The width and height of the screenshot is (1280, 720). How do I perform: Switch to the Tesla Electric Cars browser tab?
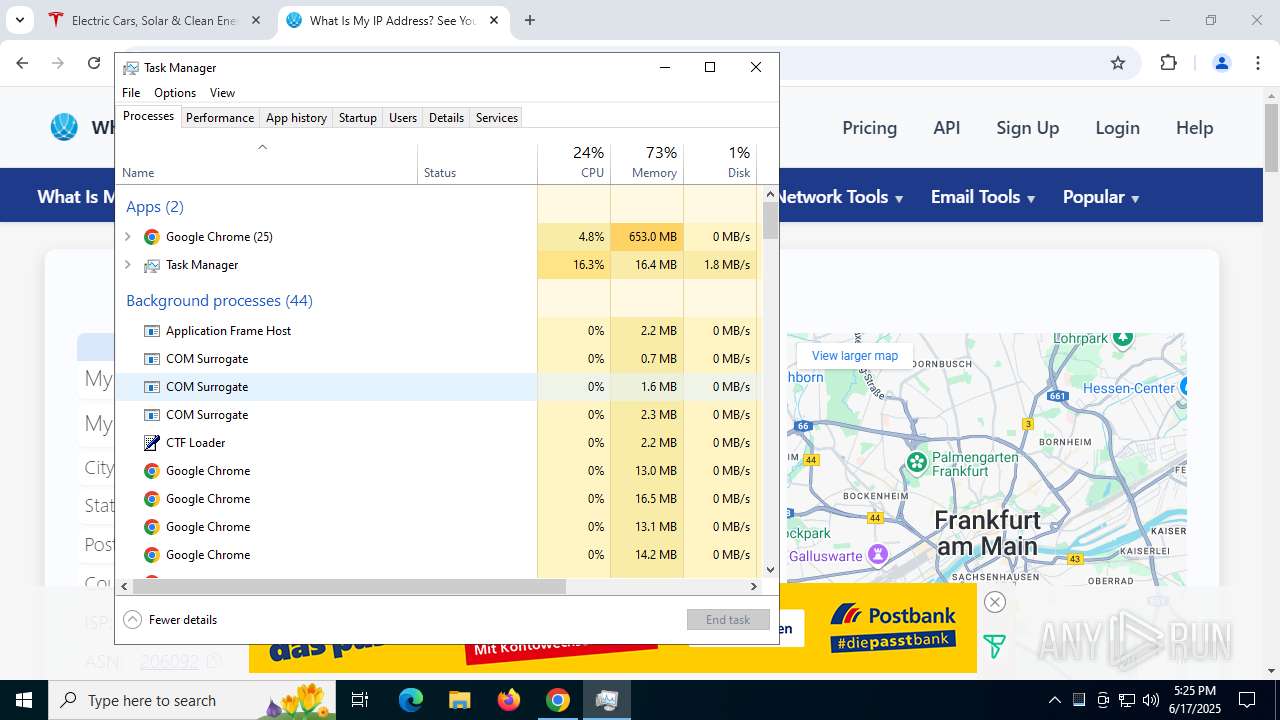click(156, 20)
